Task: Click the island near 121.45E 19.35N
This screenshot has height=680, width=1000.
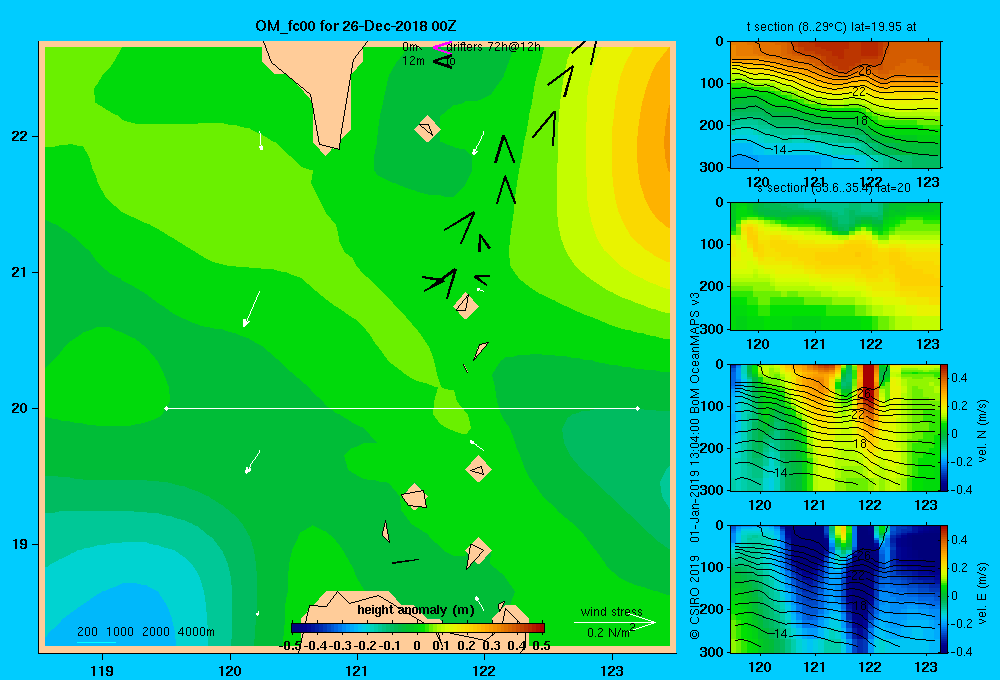Action: point(415,497)
